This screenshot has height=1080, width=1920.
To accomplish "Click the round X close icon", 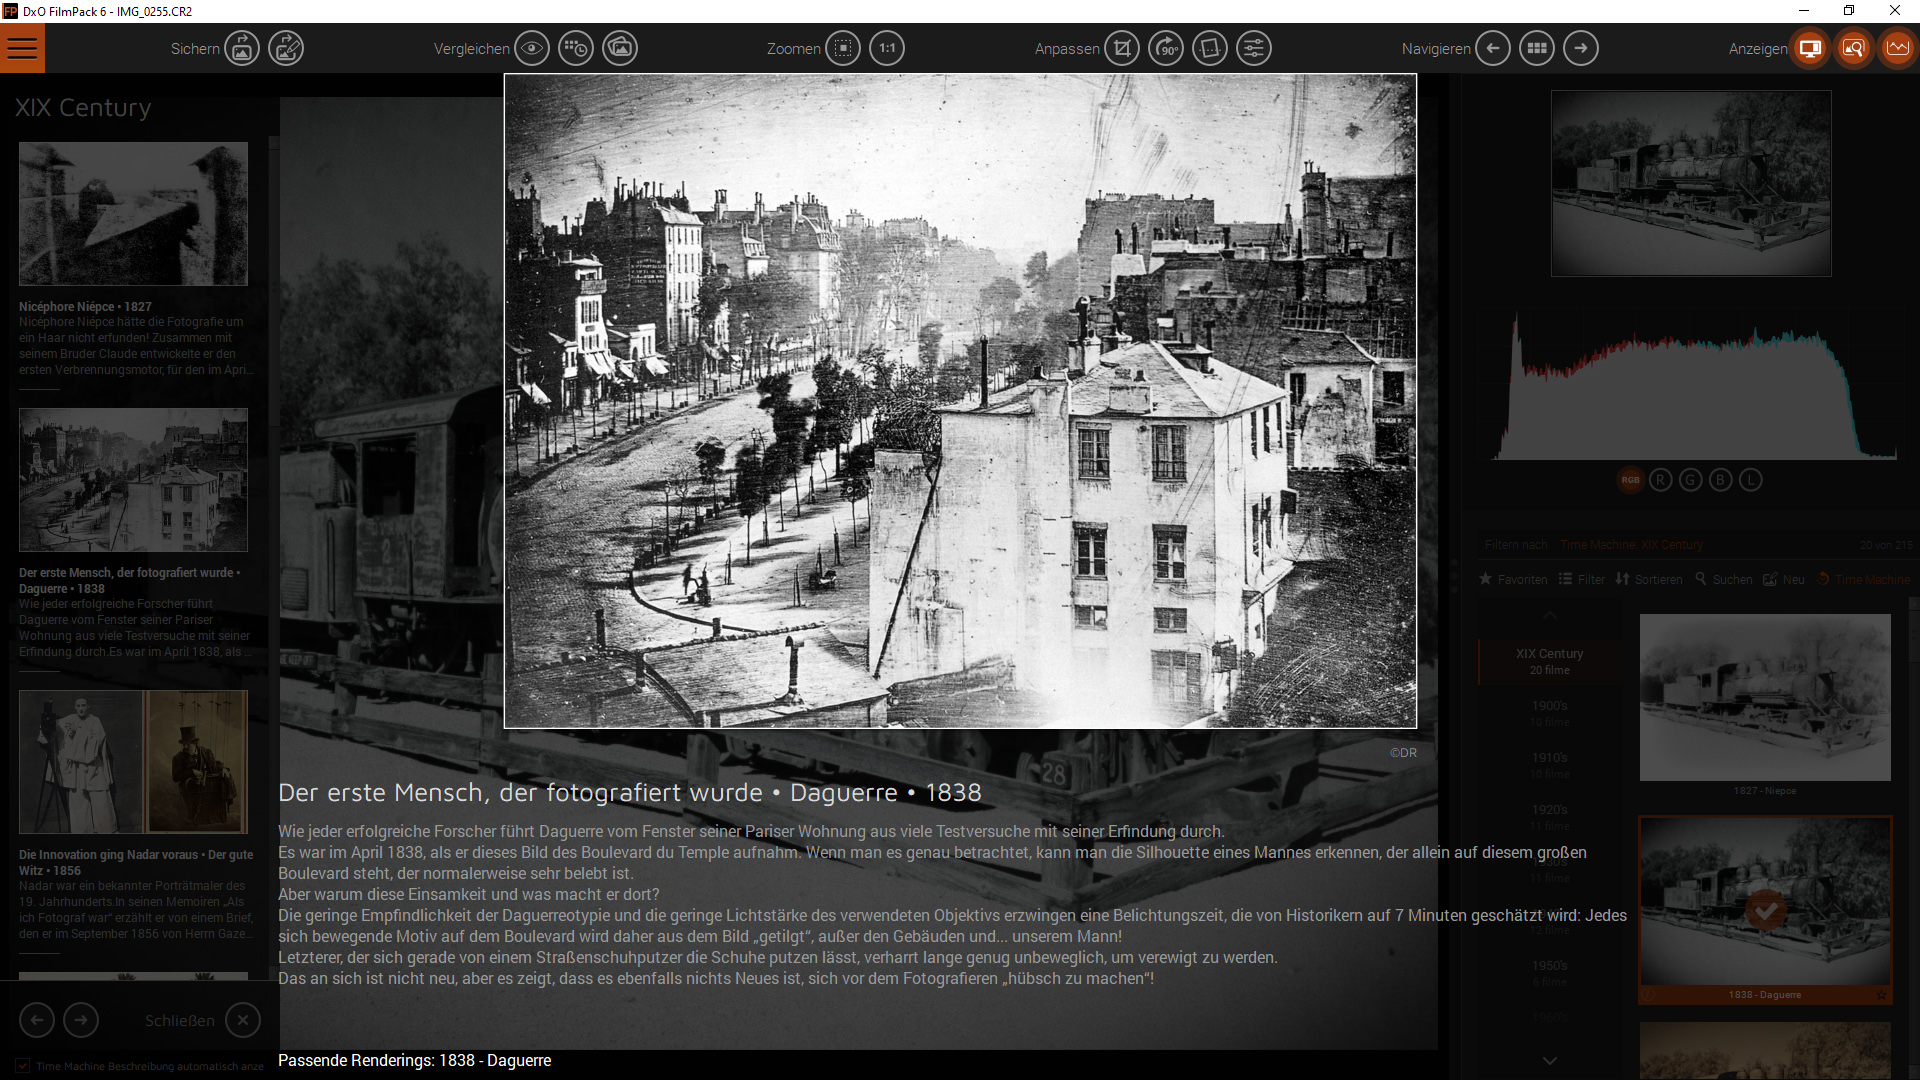I will [x=243, y=1020].
